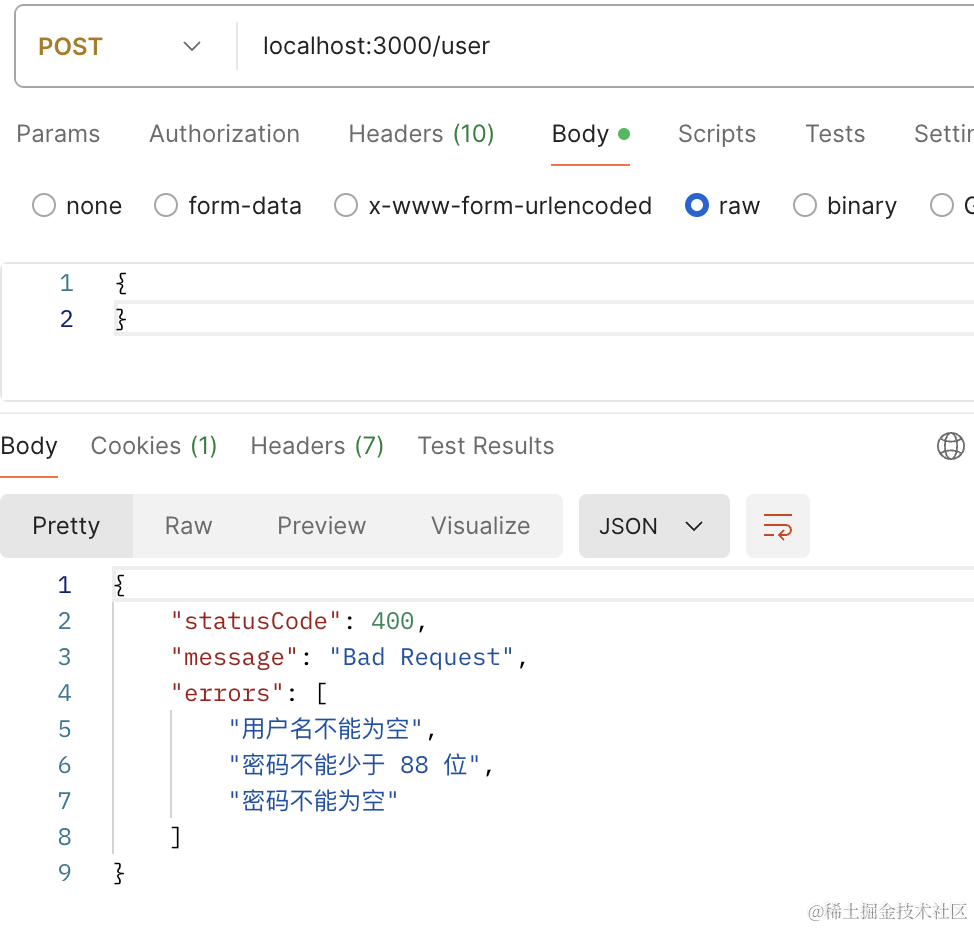Go to the Scripts tab
The image size is (974, 928).
(716, 134)
